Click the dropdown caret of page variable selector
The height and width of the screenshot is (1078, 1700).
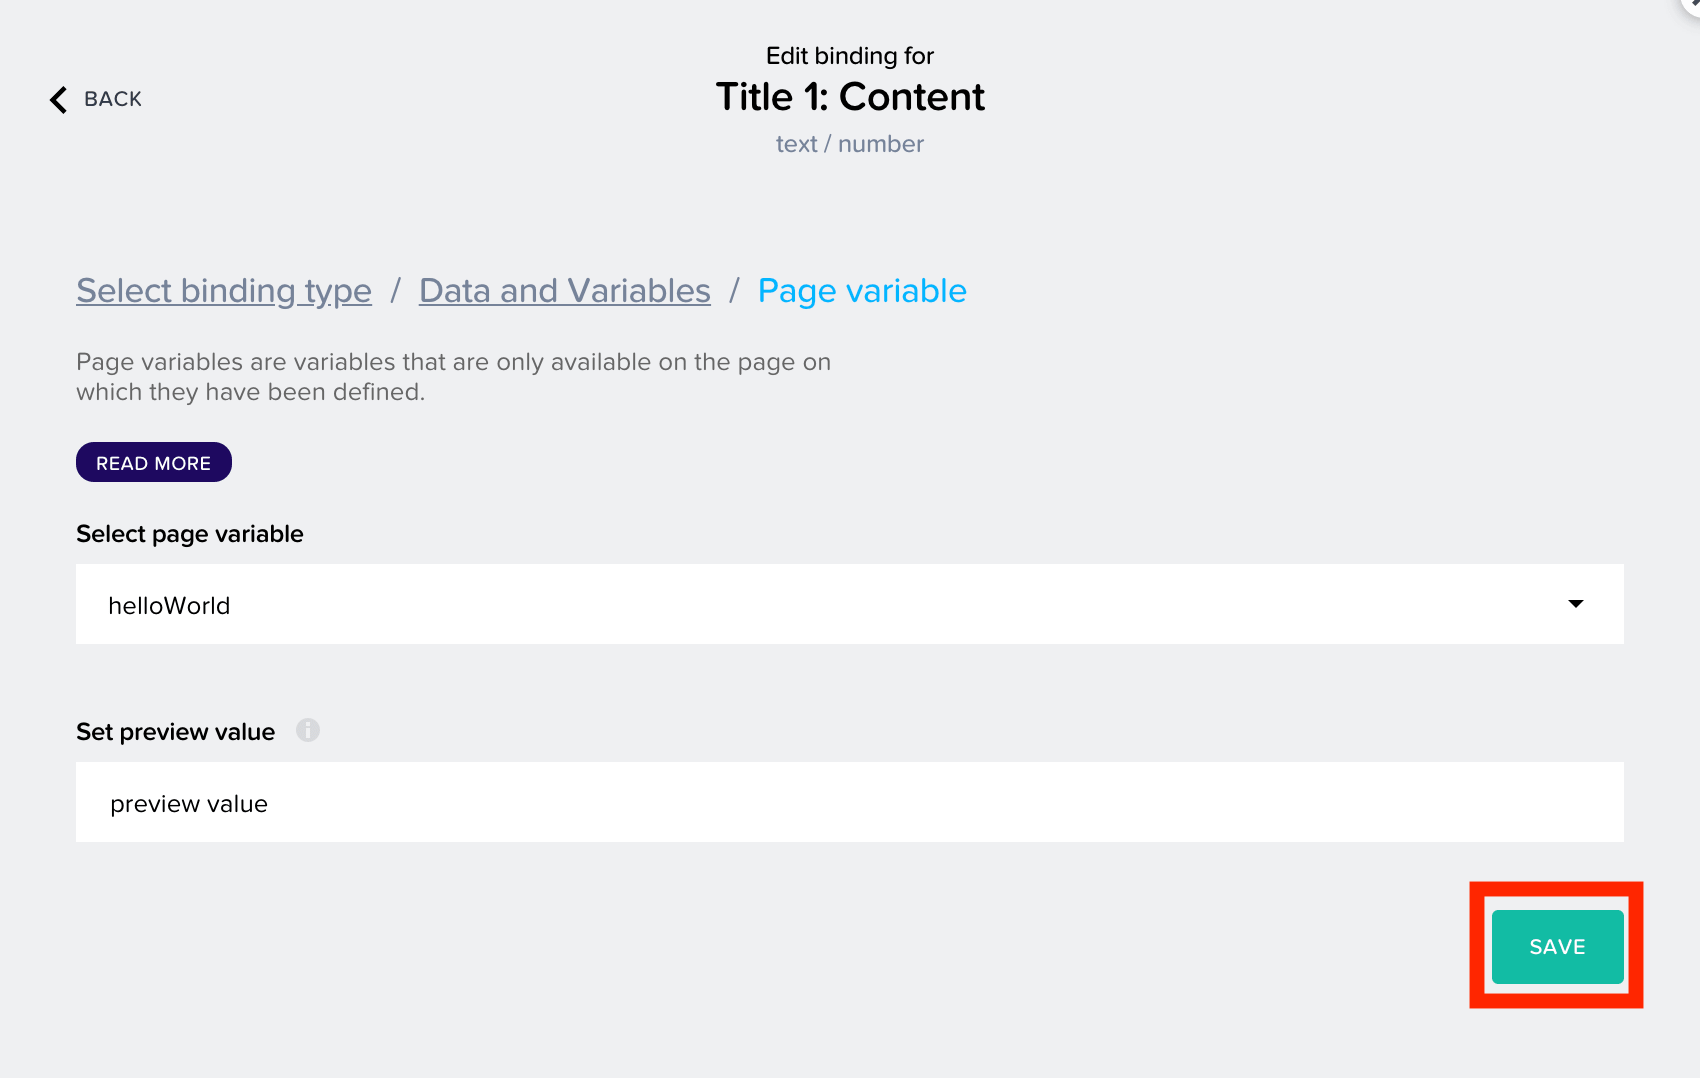click(x=1576, y=604)
